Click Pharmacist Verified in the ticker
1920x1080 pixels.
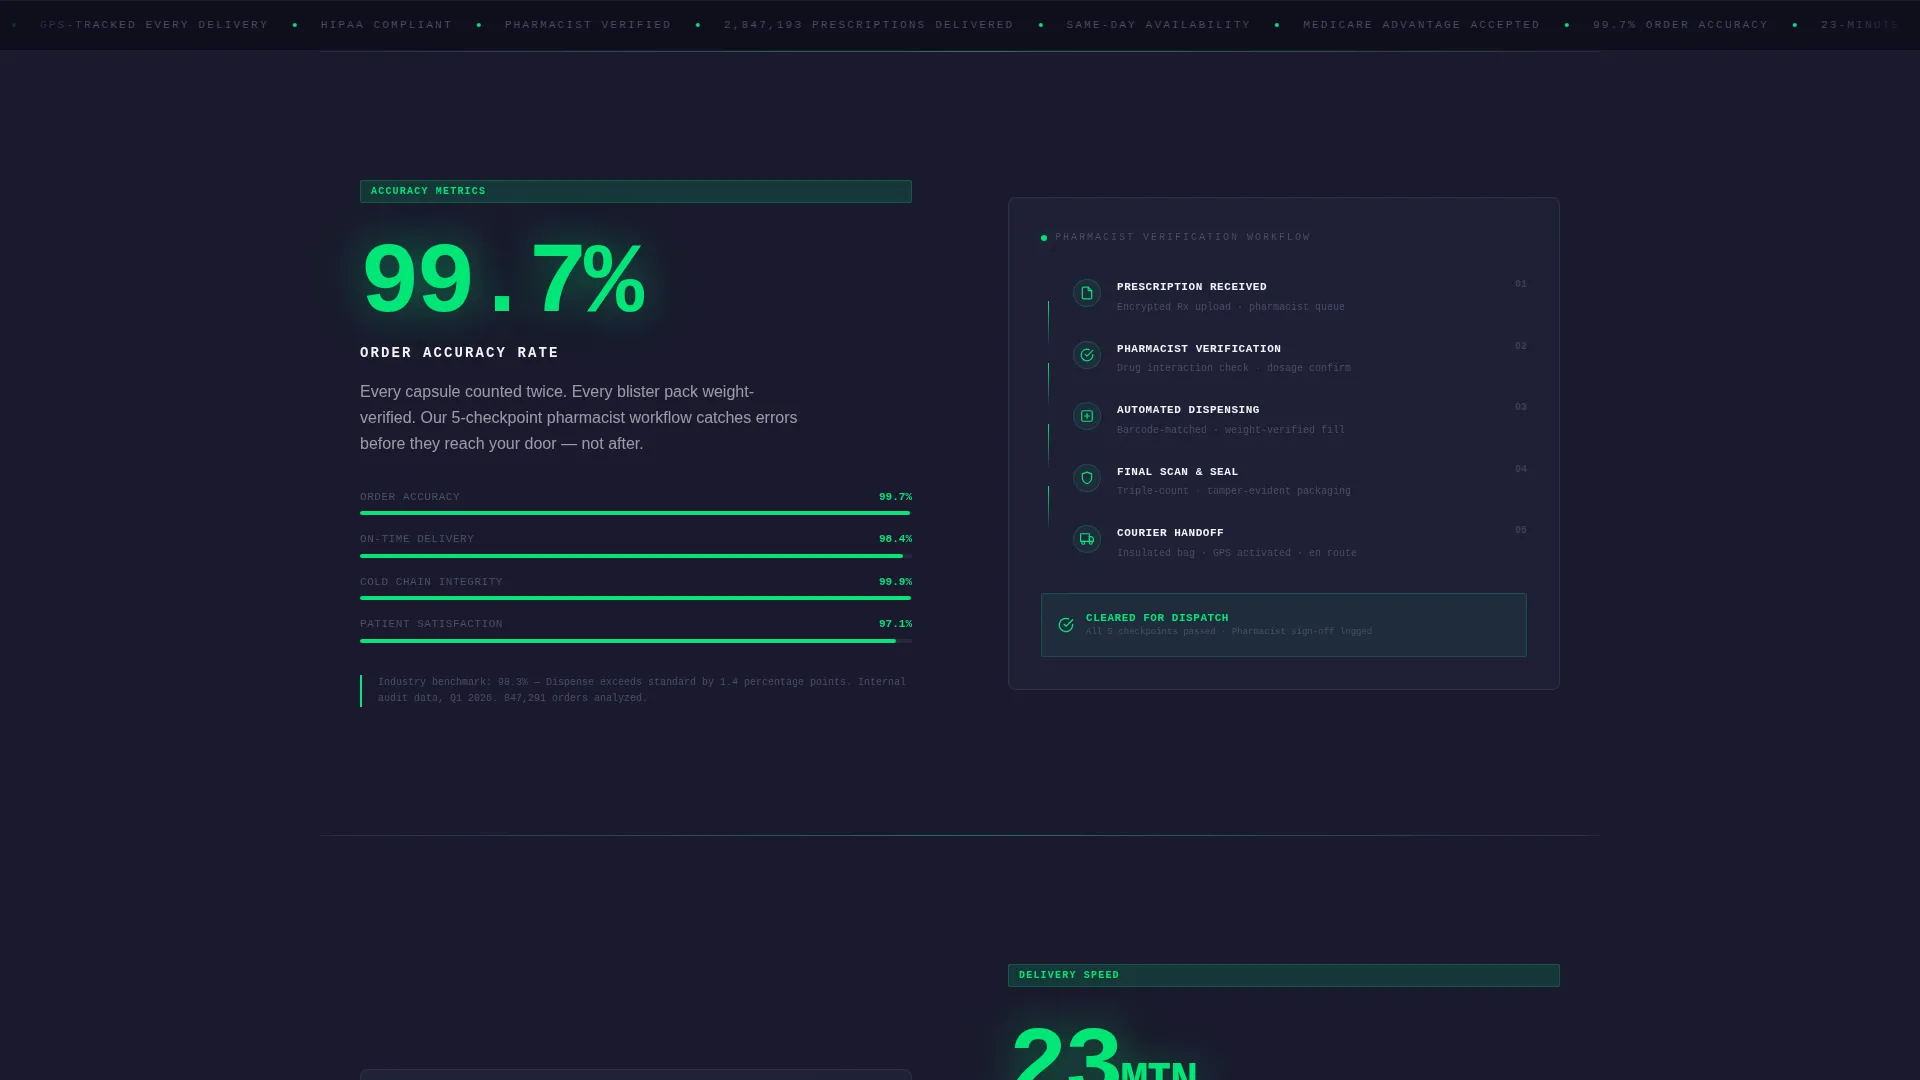pos(588,25)
